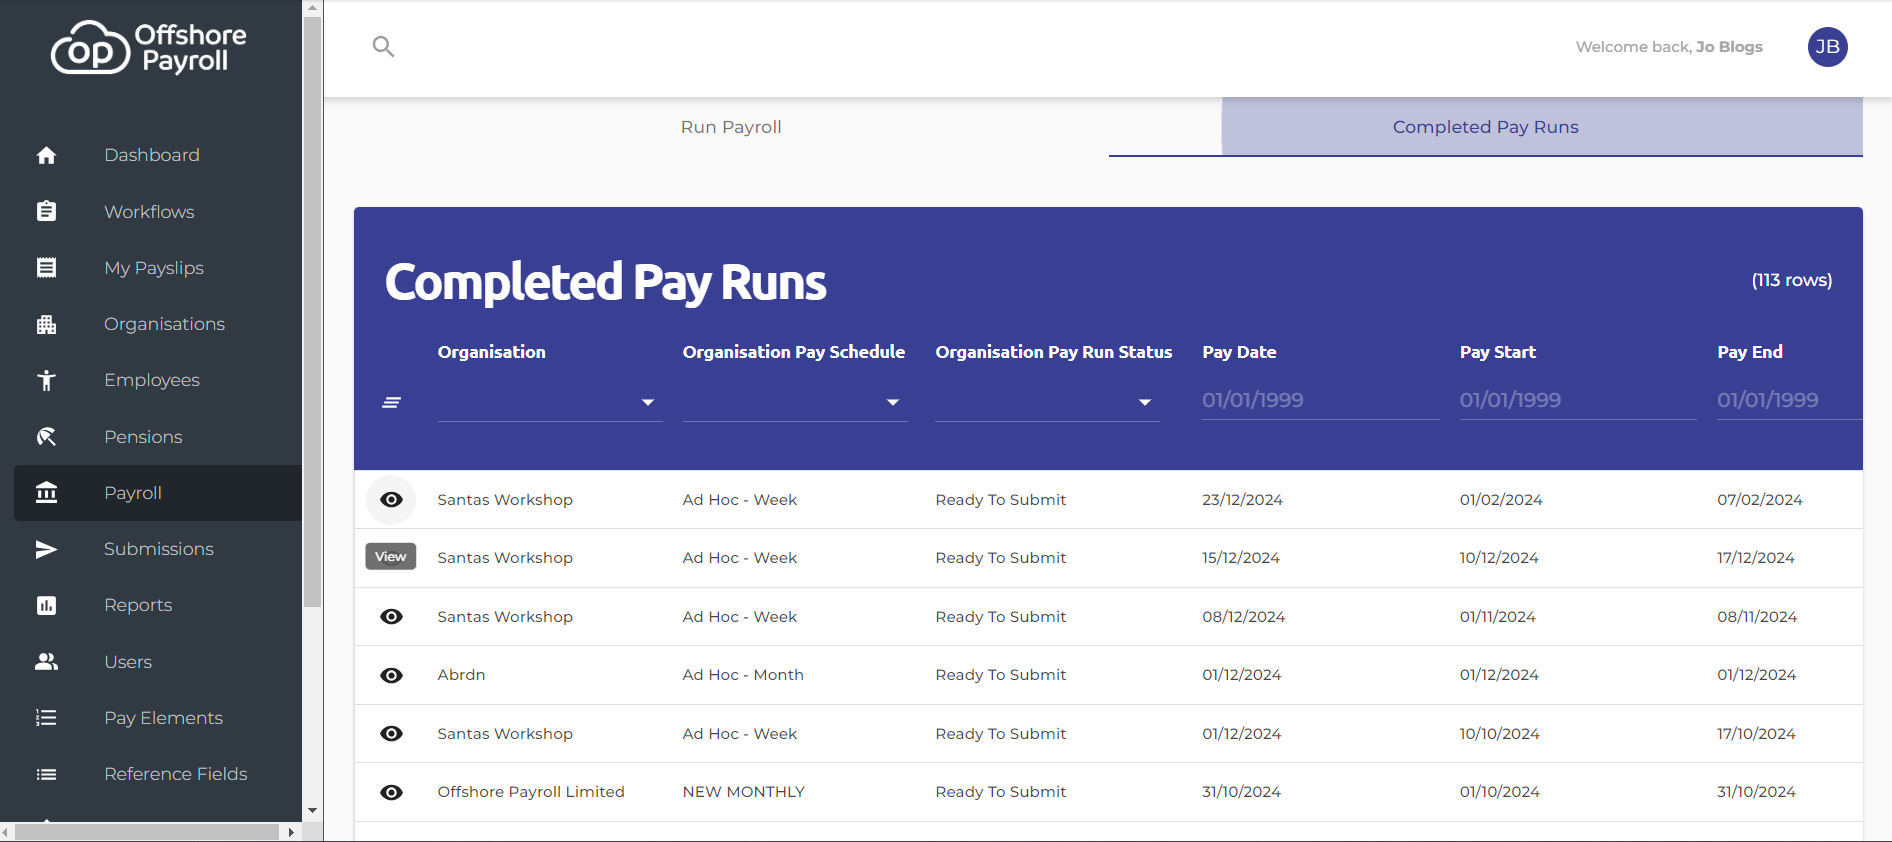Click the sidebar scroll right arrow
This screenshot has height=842, width=1892.
[291, 832]
